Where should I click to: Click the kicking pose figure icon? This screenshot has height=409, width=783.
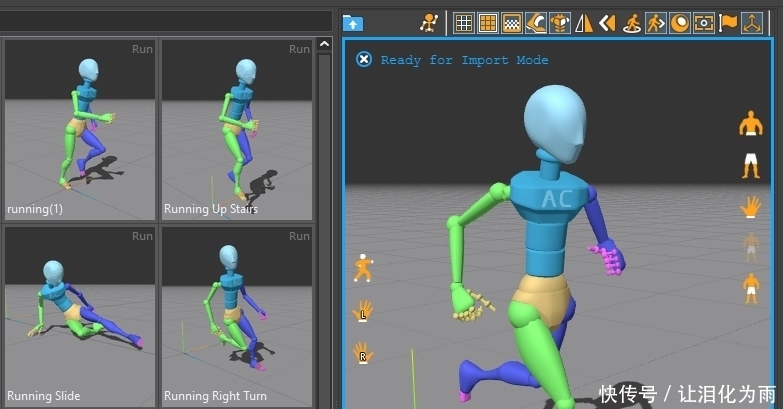[x=363, y=268]
